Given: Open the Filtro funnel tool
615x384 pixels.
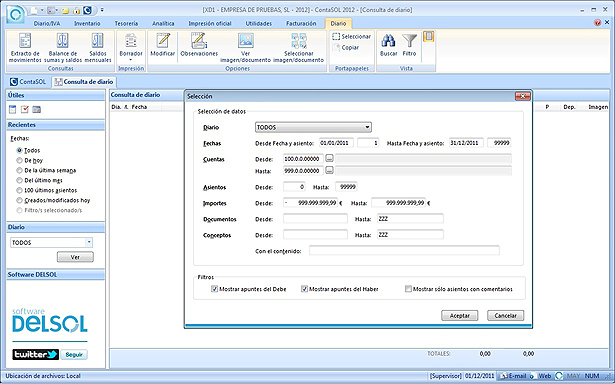Looking at the screenshot, I should pyautogui.click(x=409, y=45).
